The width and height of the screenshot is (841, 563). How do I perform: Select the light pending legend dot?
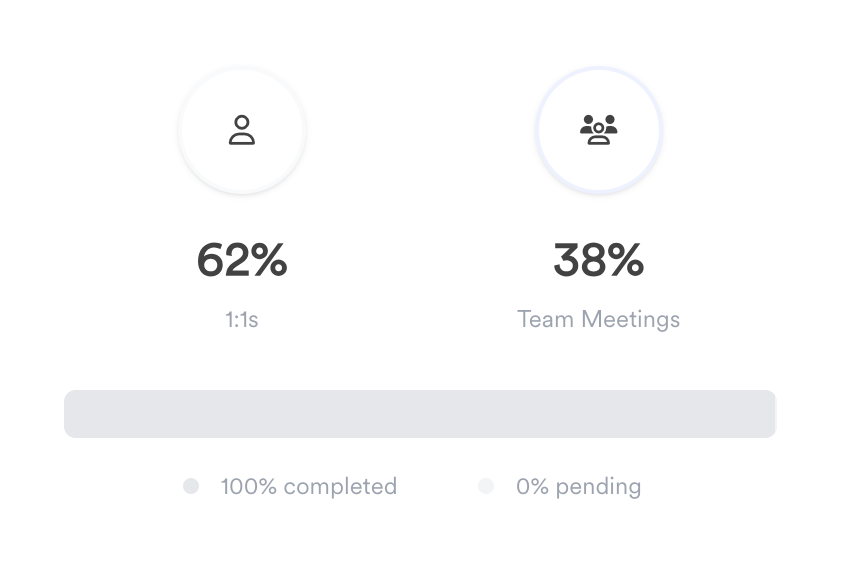pyautogui.click(x=486, y=486)
